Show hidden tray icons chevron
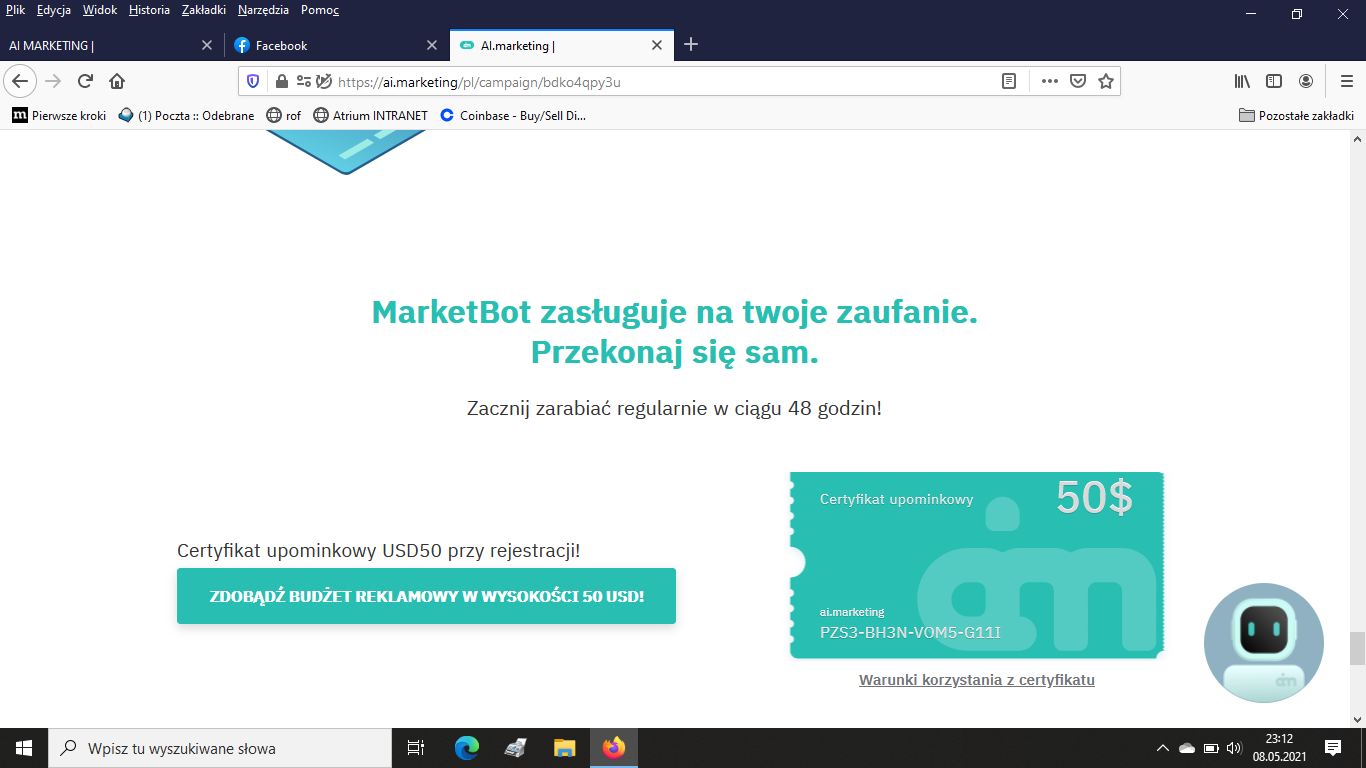 pyautogui.click(x=1162, y=748)
